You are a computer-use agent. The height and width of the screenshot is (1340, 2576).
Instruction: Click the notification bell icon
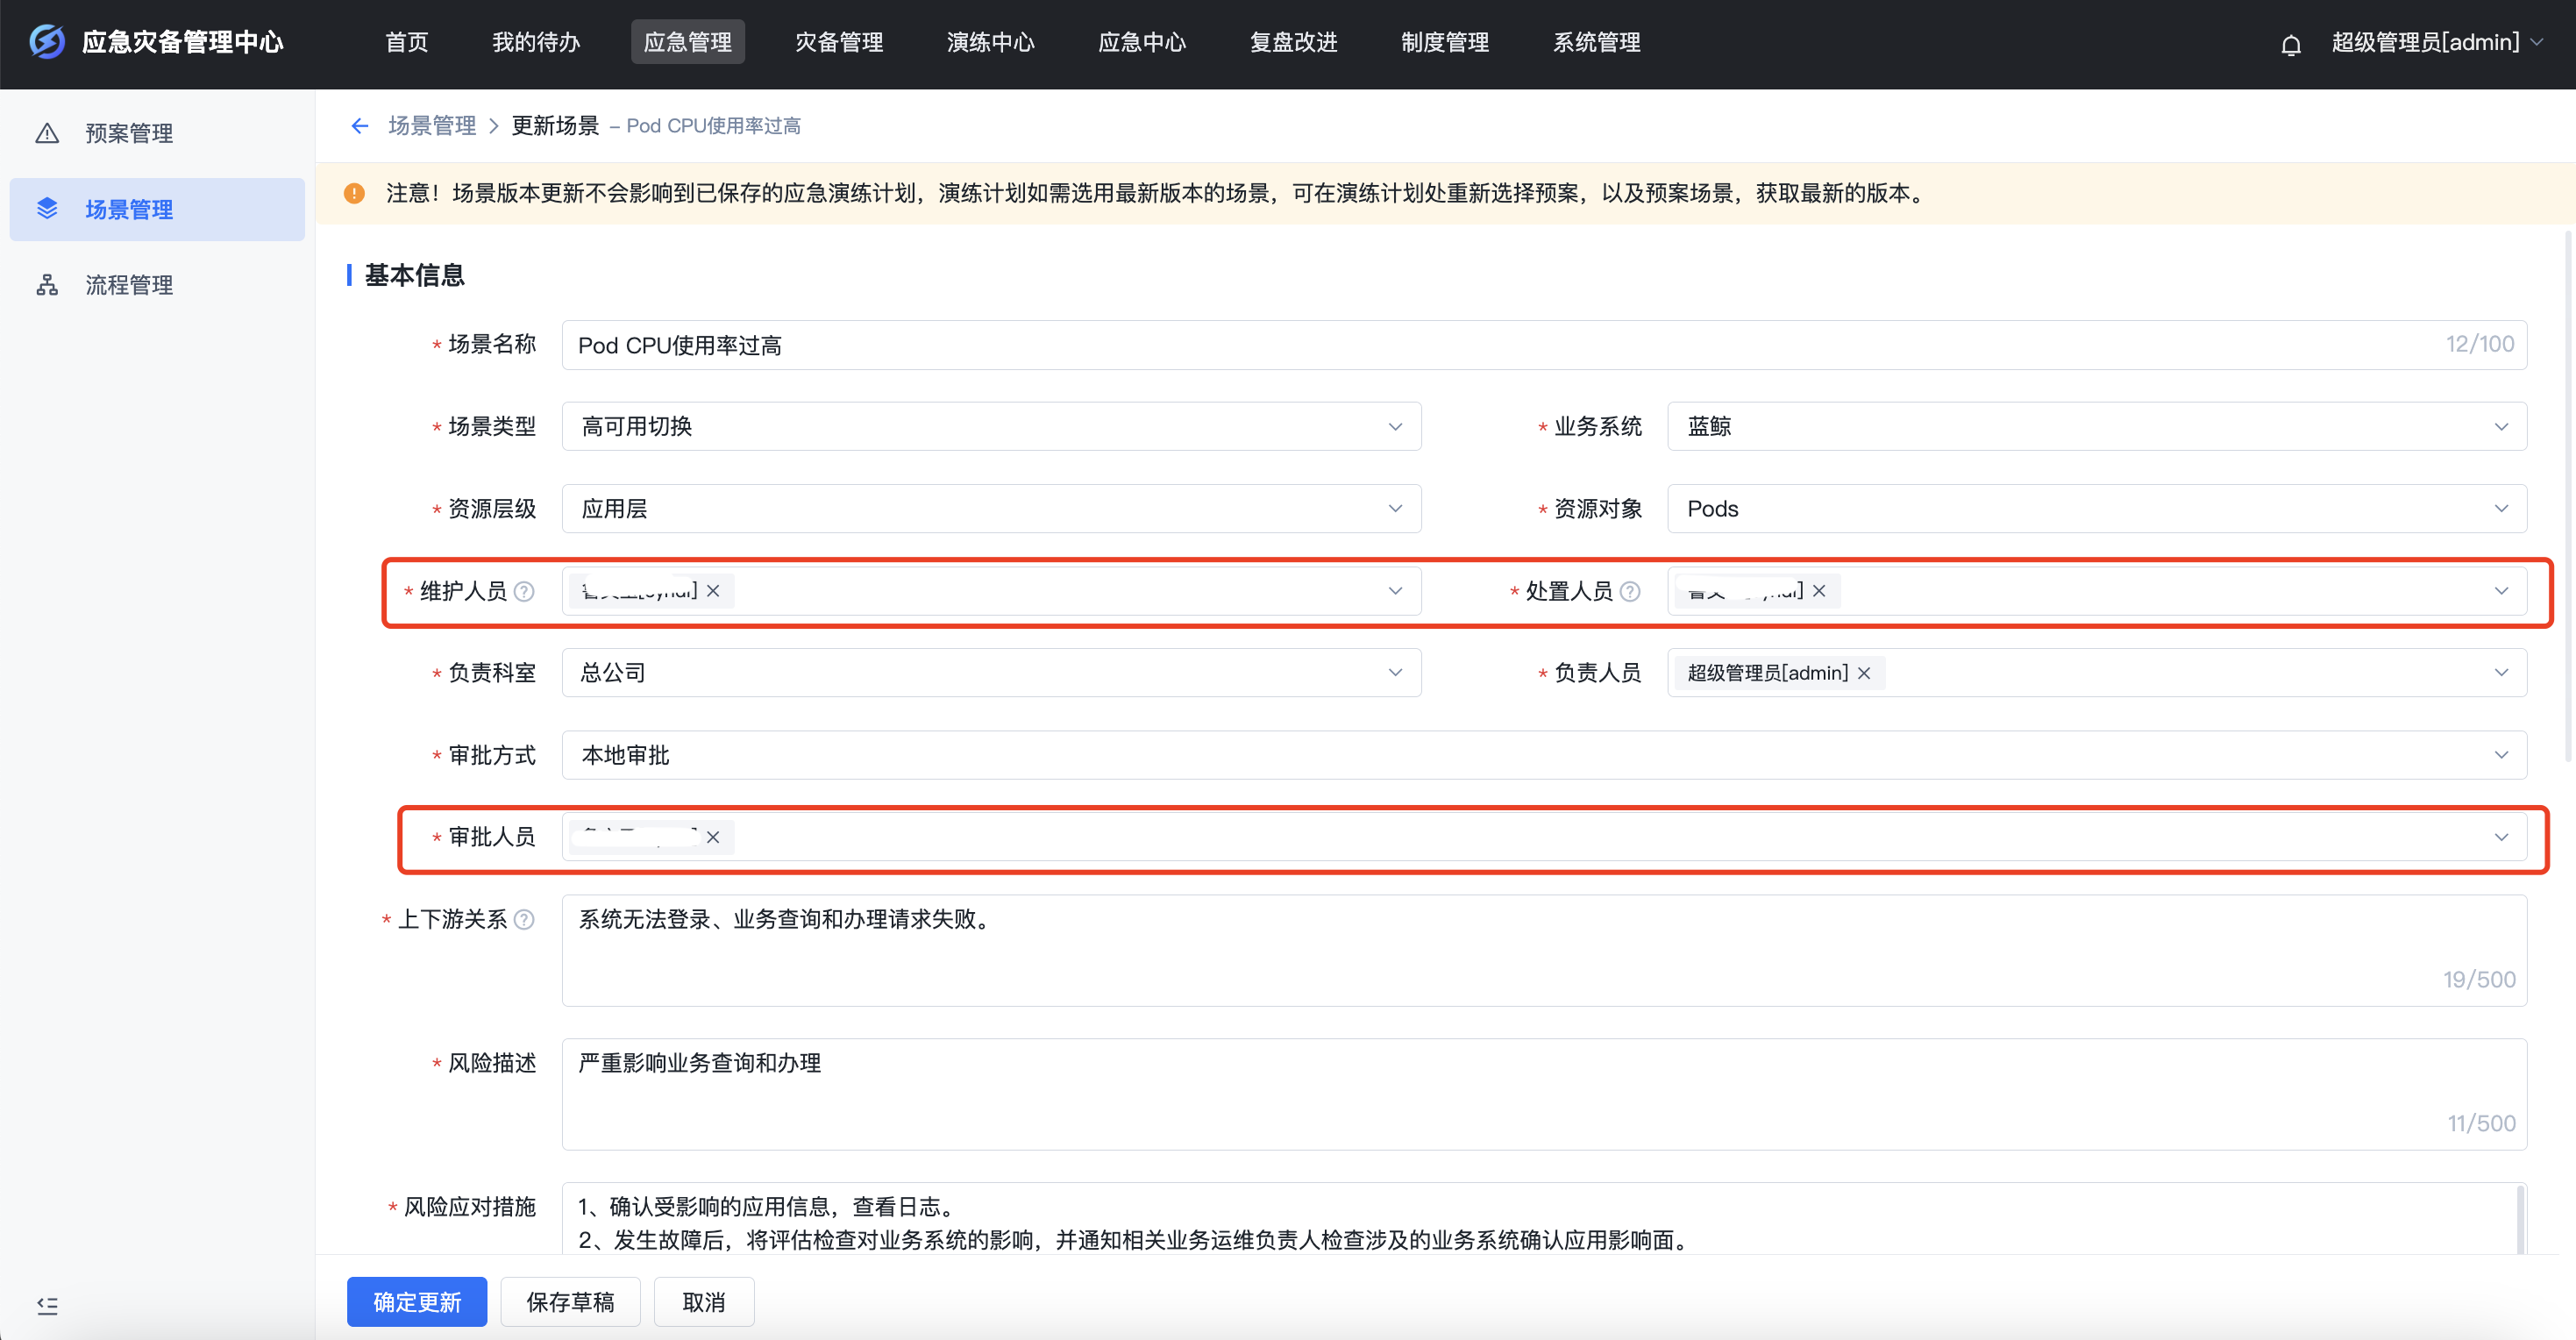click(x=2290, y=44)
